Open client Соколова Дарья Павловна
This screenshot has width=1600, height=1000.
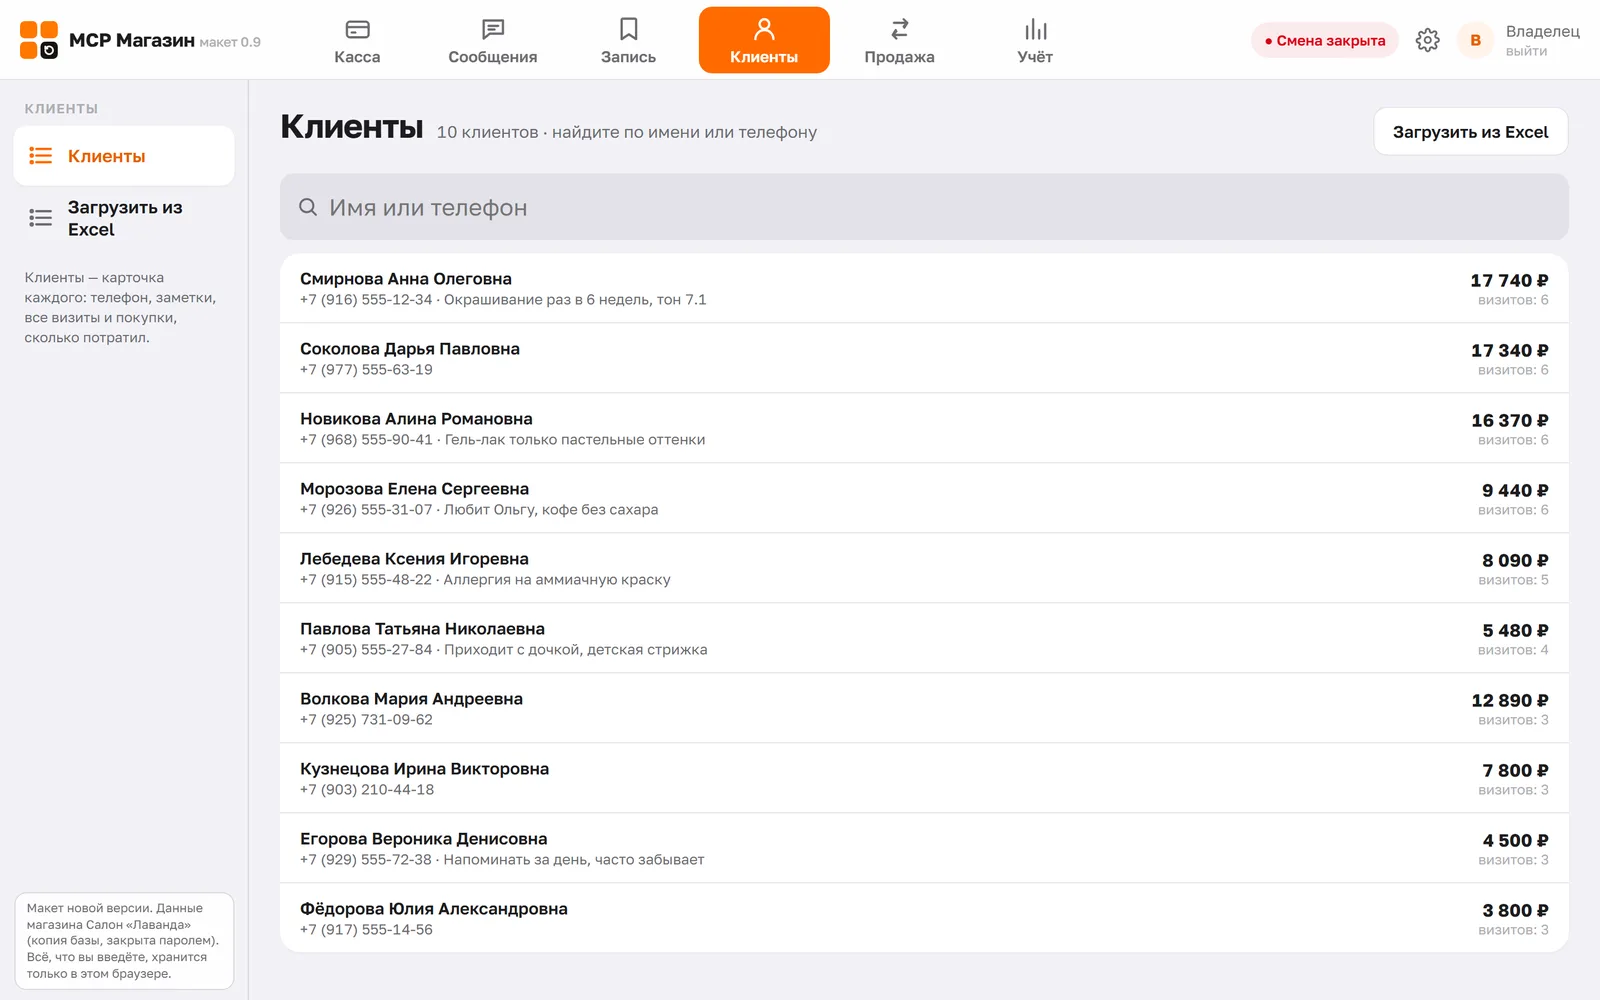point(924,358)
